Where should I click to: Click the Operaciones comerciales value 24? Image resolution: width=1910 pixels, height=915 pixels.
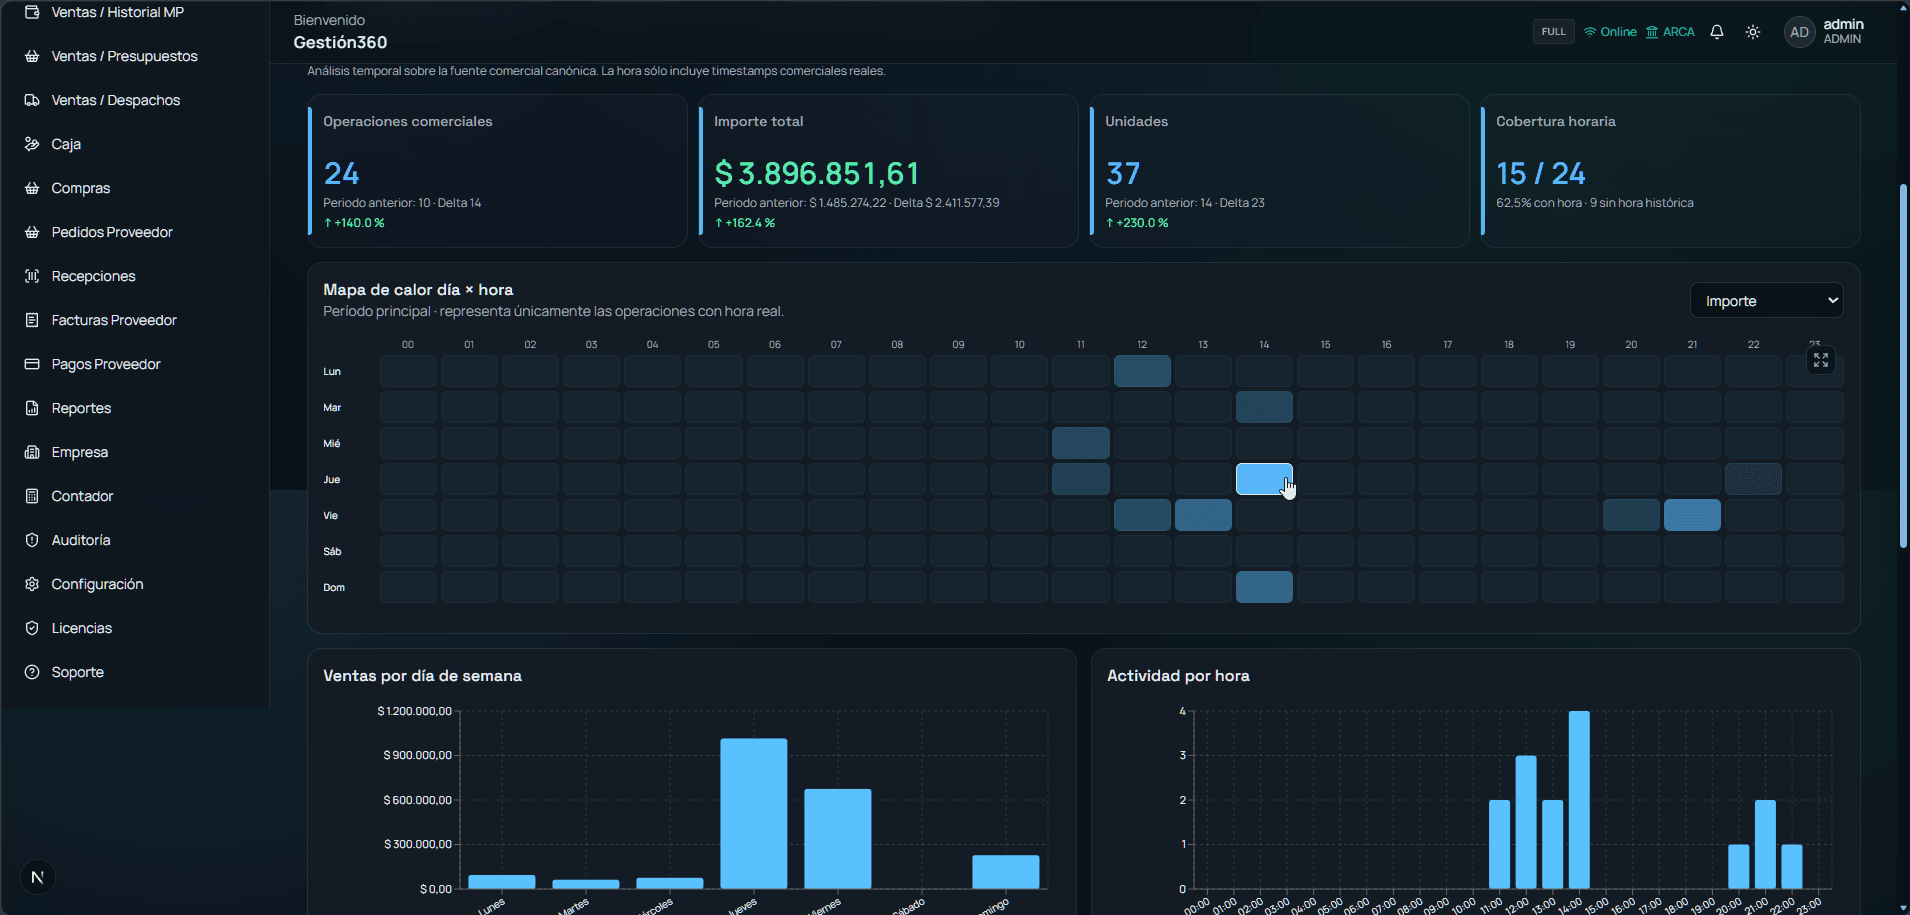(x=341, y=174)
